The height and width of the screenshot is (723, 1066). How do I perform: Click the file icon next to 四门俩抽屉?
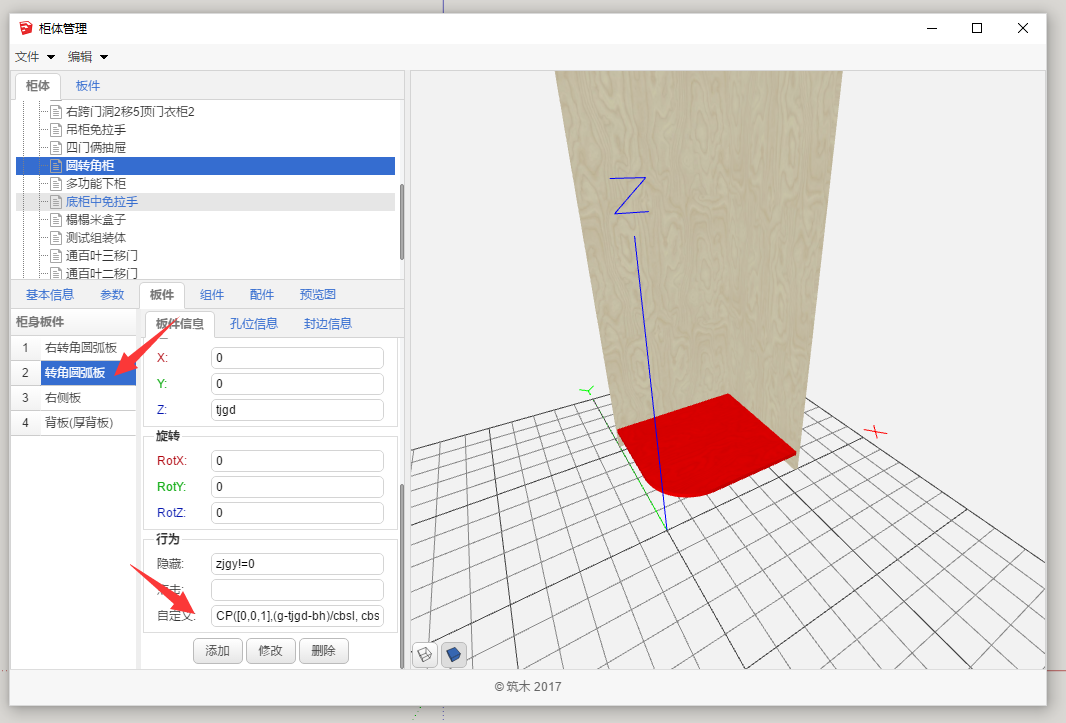click(x=57, y=148)
